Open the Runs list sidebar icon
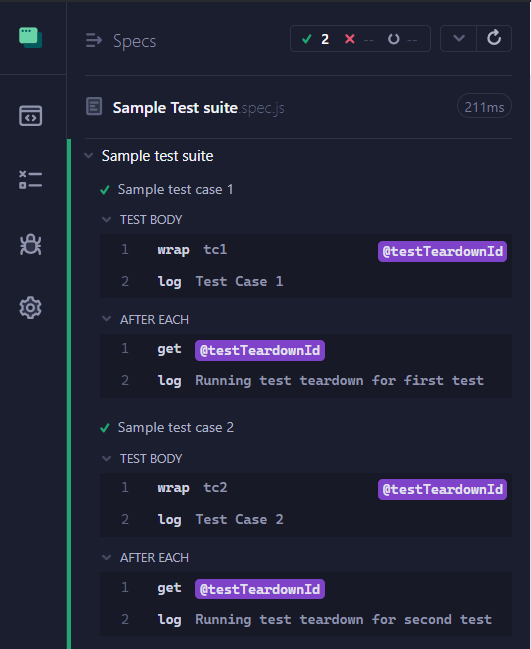This screenshot has height=649, width=531. tap(30, 180)
